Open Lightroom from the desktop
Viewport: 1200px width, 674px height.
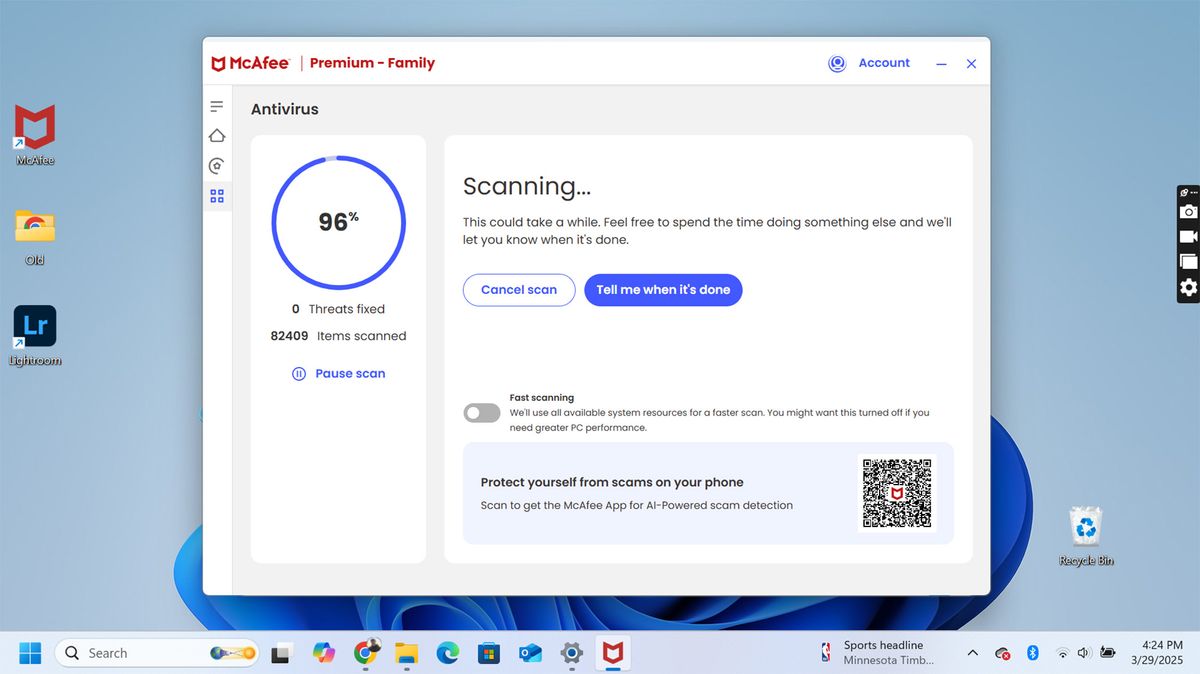click(x=34, y=328)
